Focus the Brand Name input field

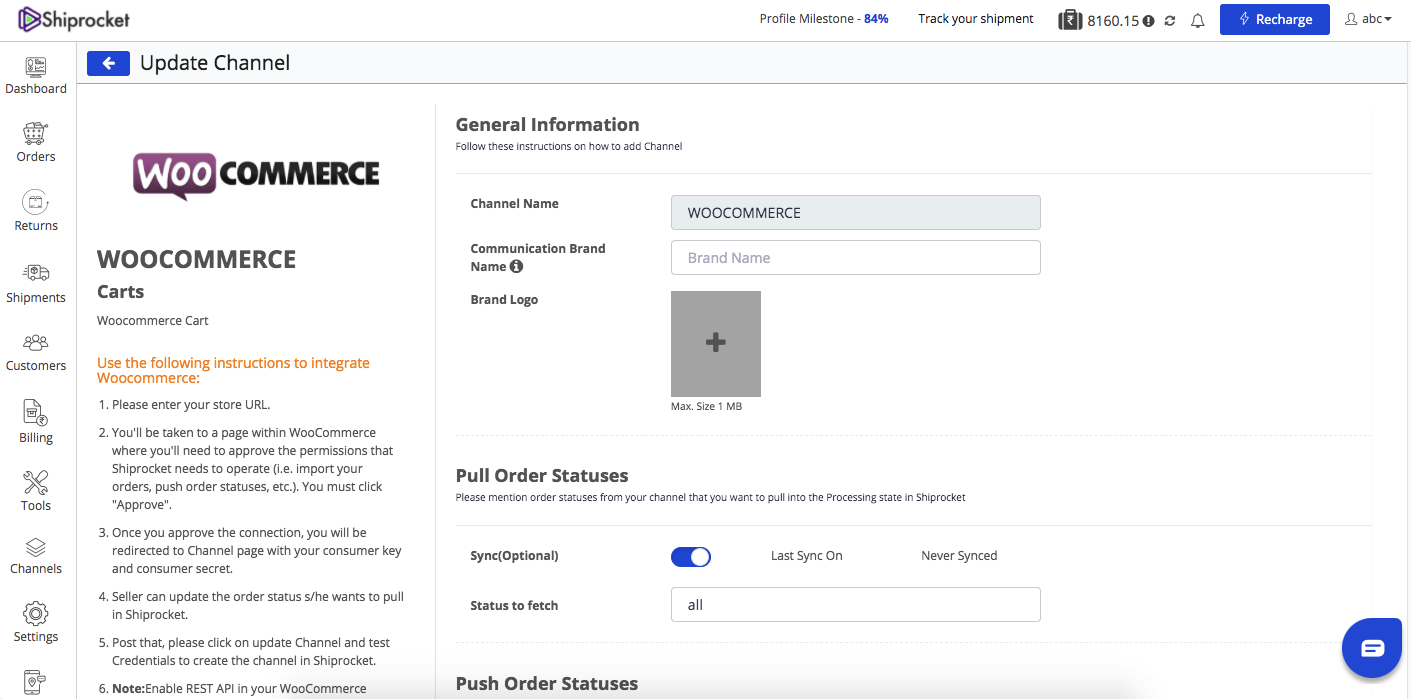pyautogui.click(x=856, y=257)
